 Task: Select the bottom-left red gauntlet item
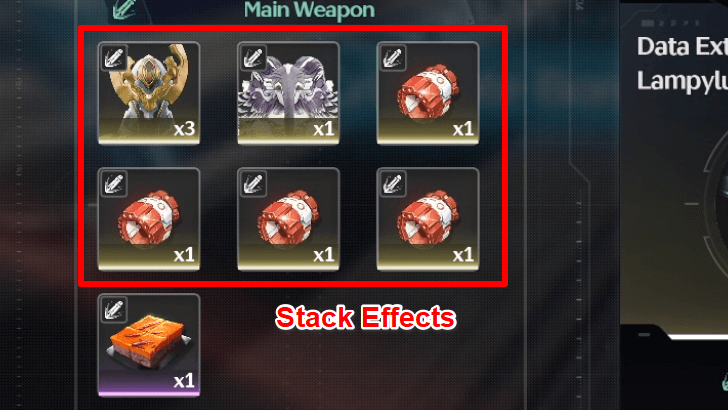pos(149,219)
